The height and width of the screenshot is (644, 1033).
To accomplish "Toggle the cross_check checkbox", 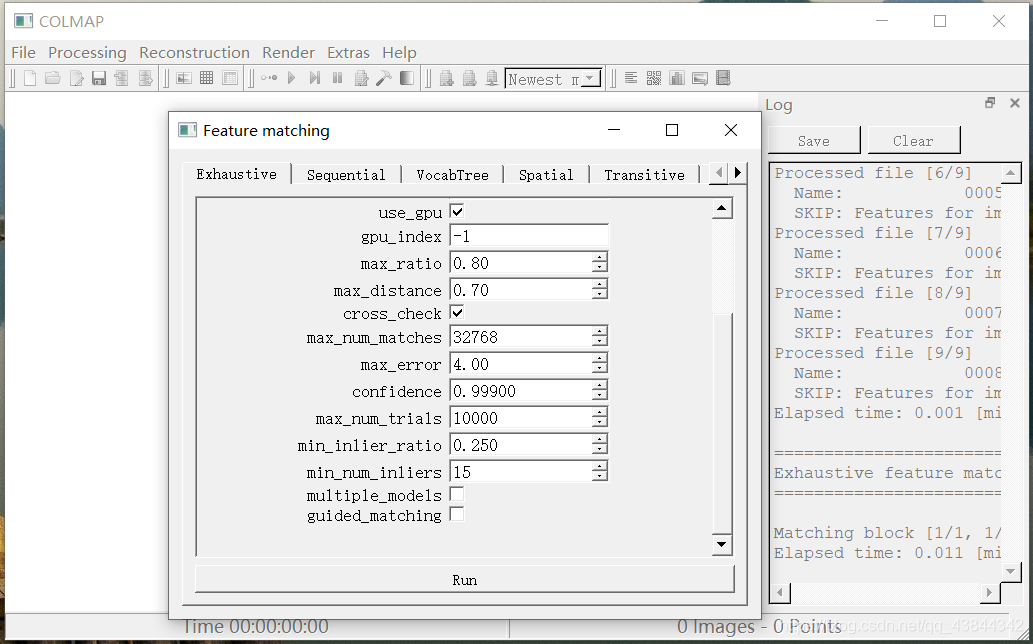I will [x=457, y=312].
